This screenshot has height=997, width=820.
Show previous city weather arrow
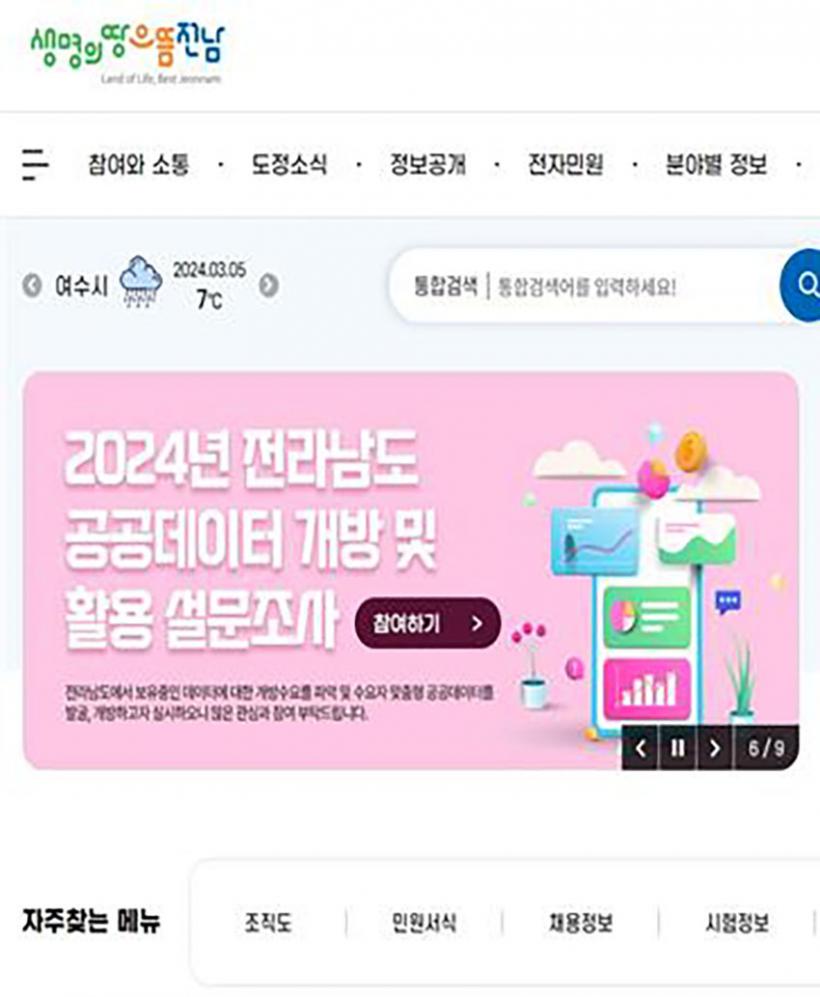click(32, 285)
